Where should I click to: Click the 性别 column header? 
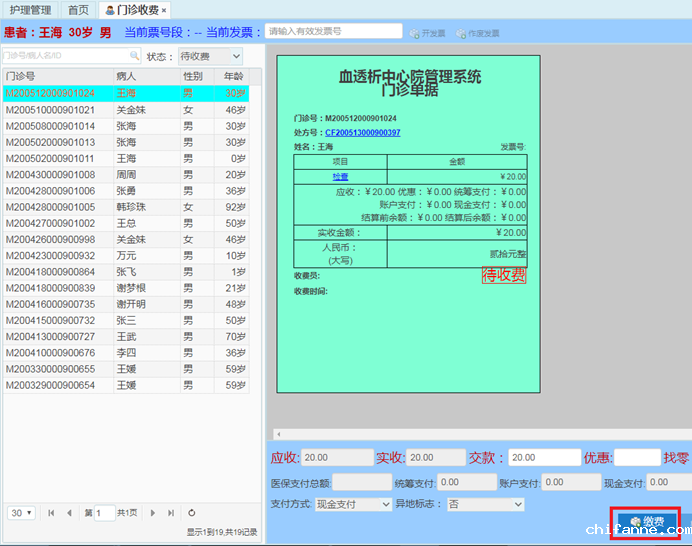point(197,76)
